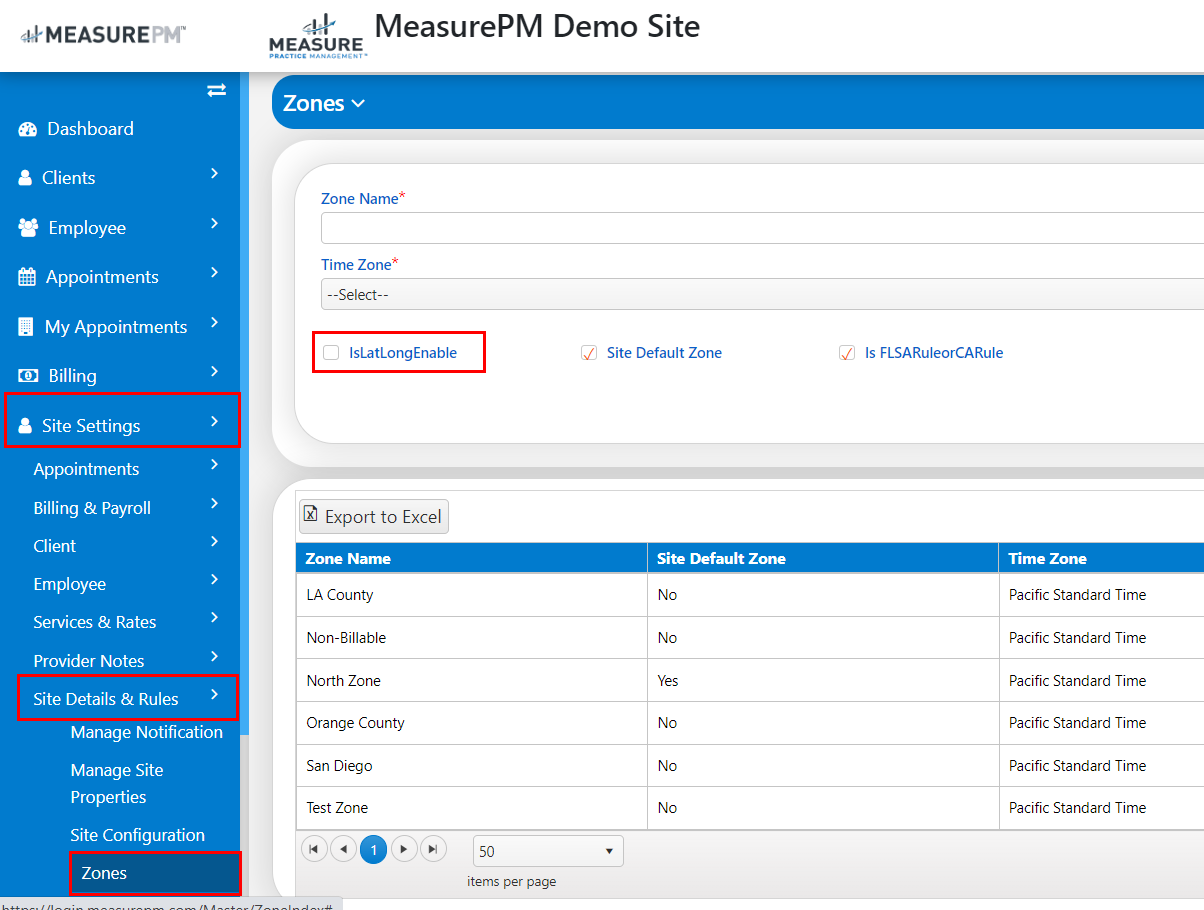
Task: Open Site Configuration in the sidebar
Action: (137, 835)
